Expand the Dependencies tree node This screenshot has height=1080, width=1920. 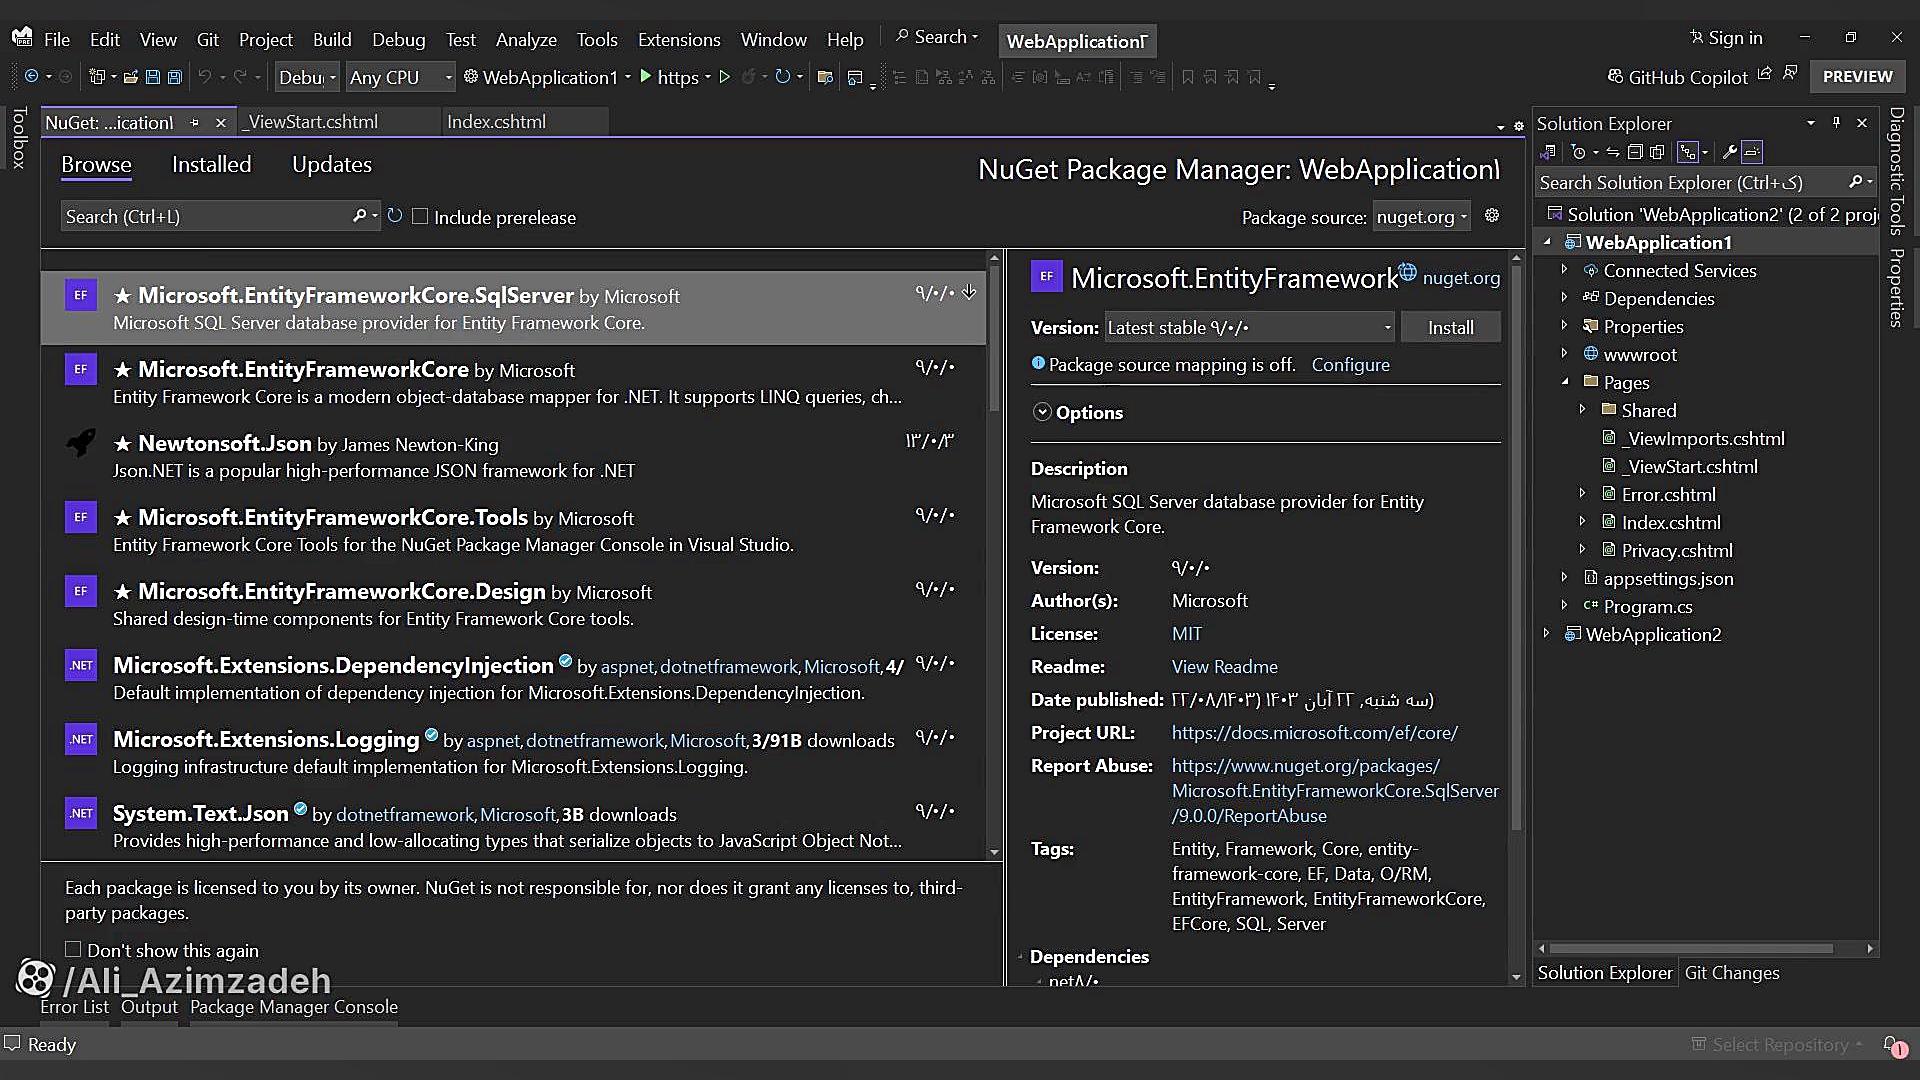click(1565, 298)
